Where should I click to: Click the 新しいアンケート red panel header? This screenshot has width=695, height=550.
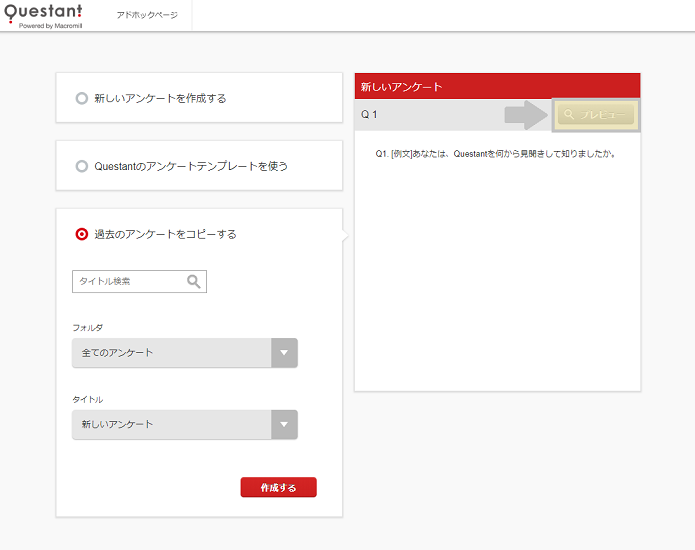click(x=497, y=86)
